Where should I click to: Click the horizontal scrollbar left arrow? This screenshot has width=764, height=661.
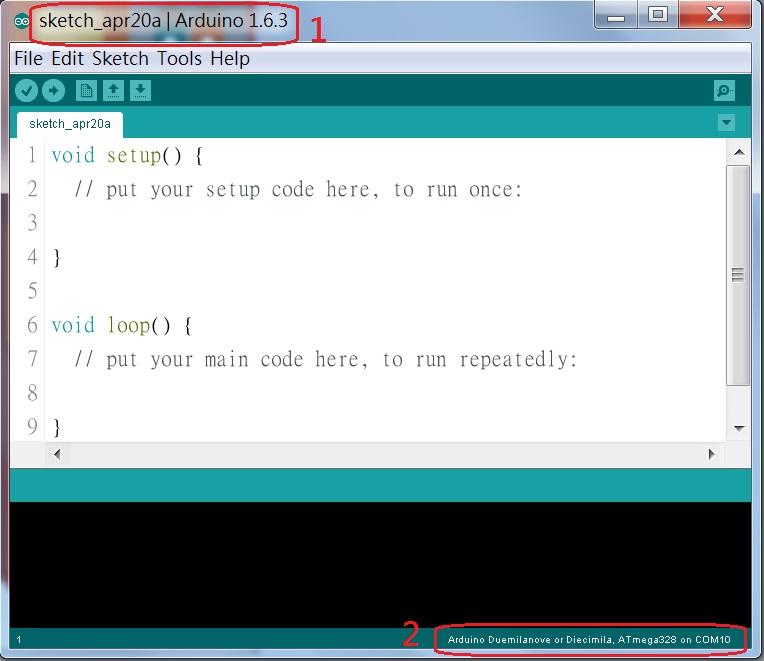[57, 454]
